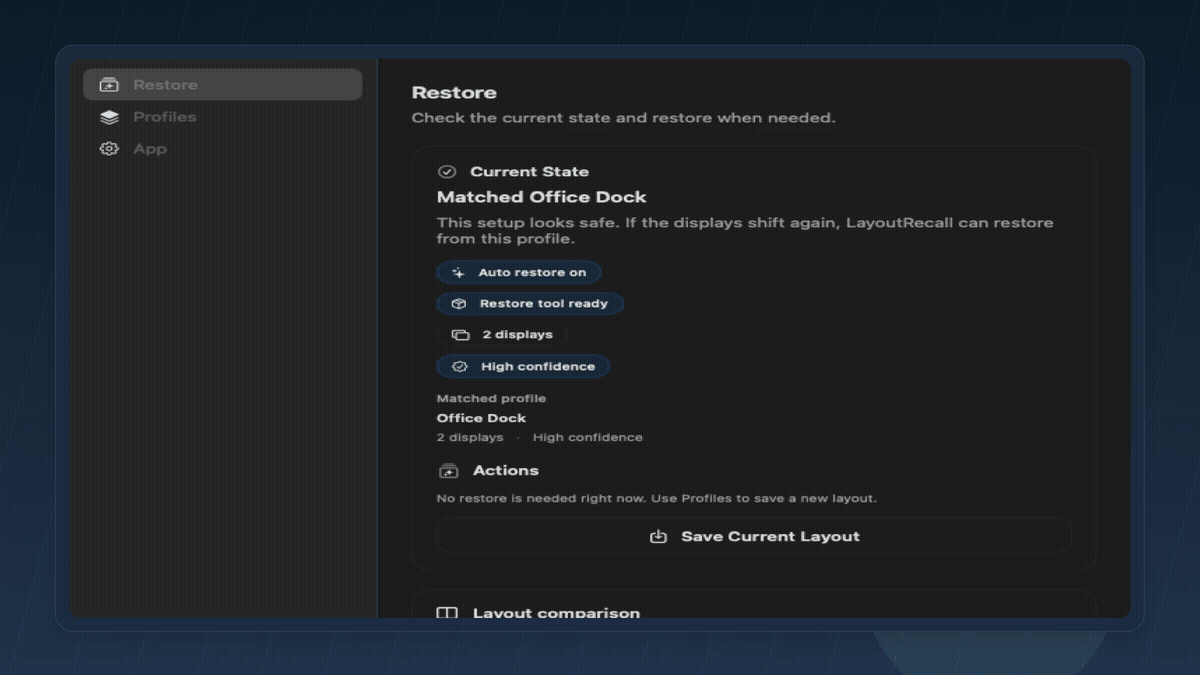Click the 2 displays monitor icon
The height and width of the screenshot is (675, 1200).
[x=460, y=335]
